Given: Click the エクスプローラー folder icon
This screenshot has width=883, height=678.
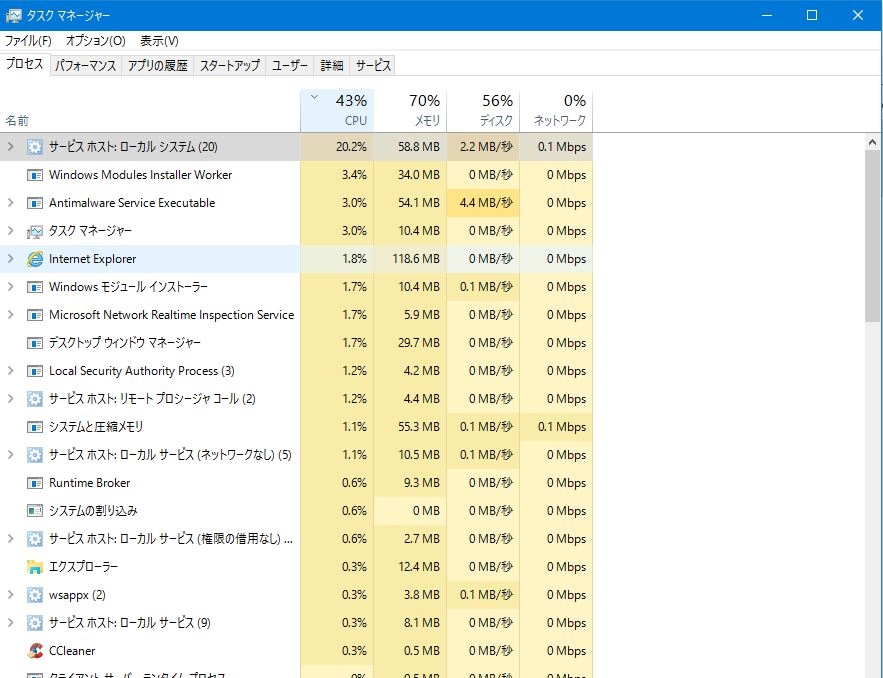Looking at the screenshot, I should click(35, 567).
